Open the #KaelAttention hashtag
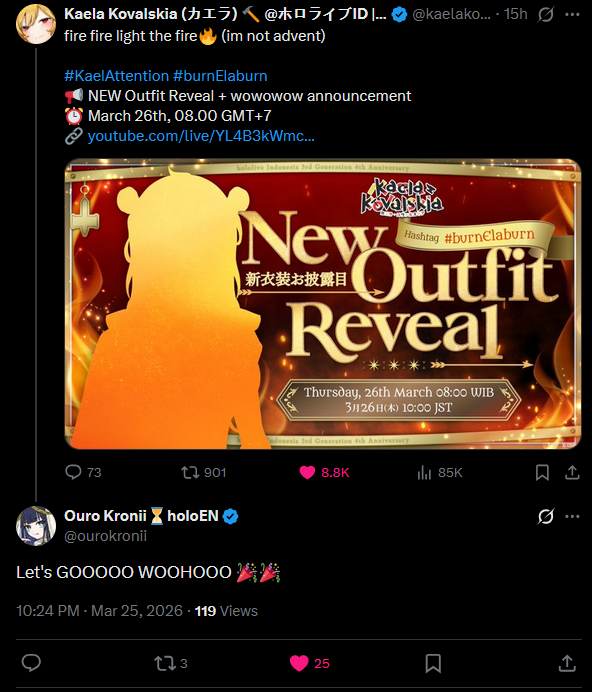 pos(117,76)
